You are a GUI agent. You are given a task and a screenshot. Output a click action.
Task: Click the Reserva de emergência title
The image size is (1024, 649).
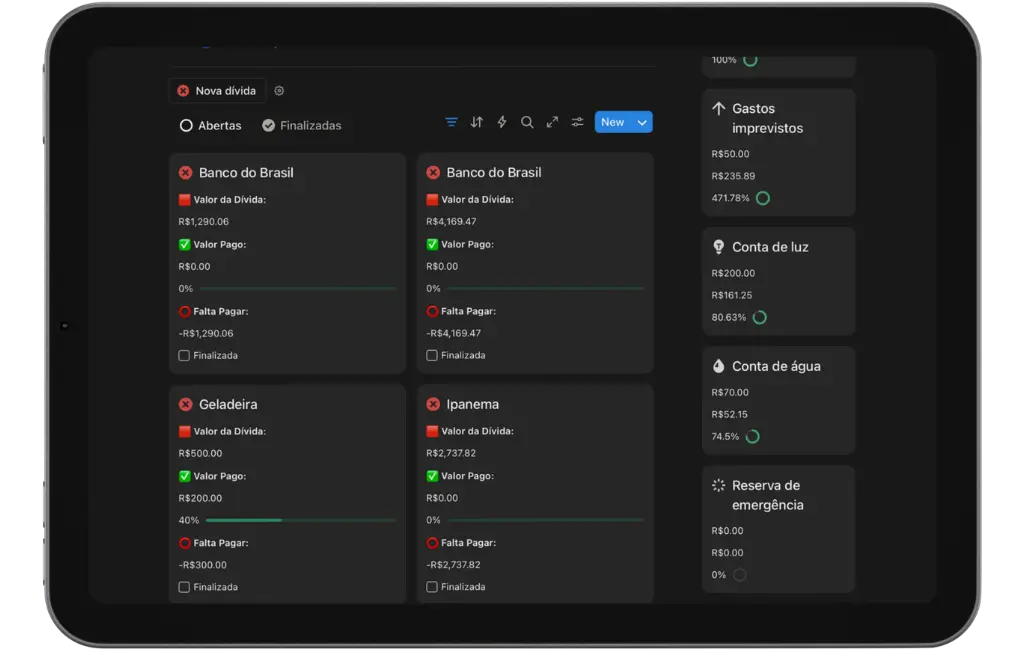(767, 495)
